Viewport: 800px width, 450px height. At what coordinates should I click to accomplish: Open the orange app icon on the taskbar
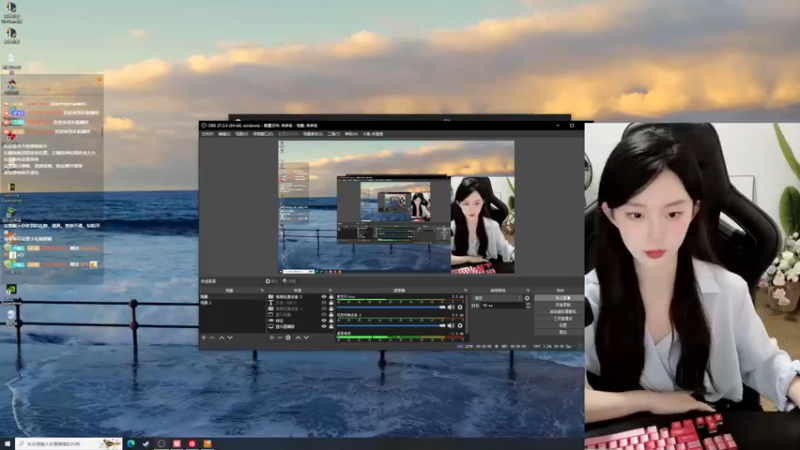point(207,444)
